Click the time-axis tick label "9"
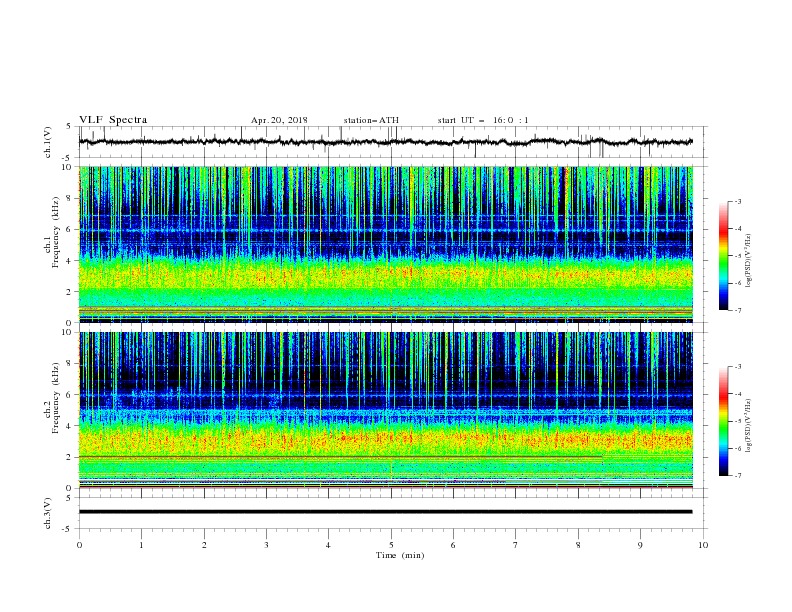 tap(640, 545)
